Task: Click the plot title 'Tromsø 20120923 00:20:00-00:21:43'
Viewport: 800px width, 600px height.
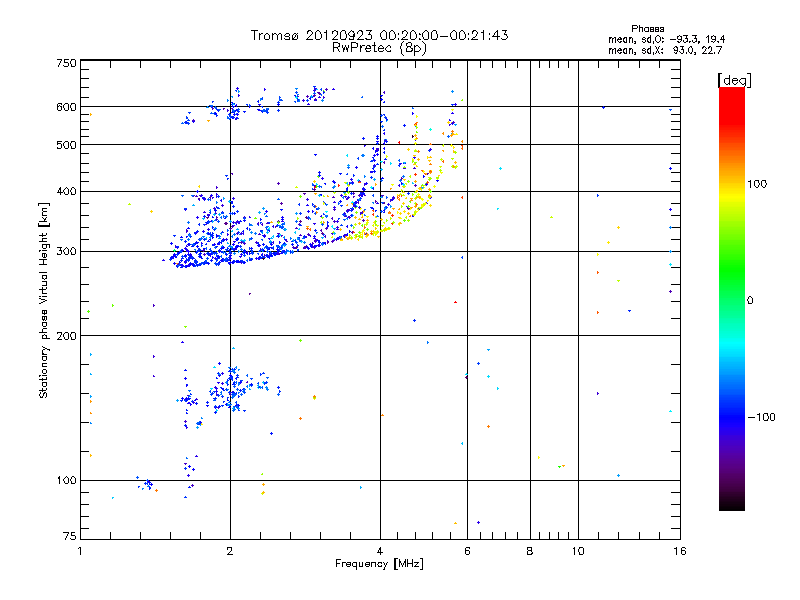Action: 379,35
